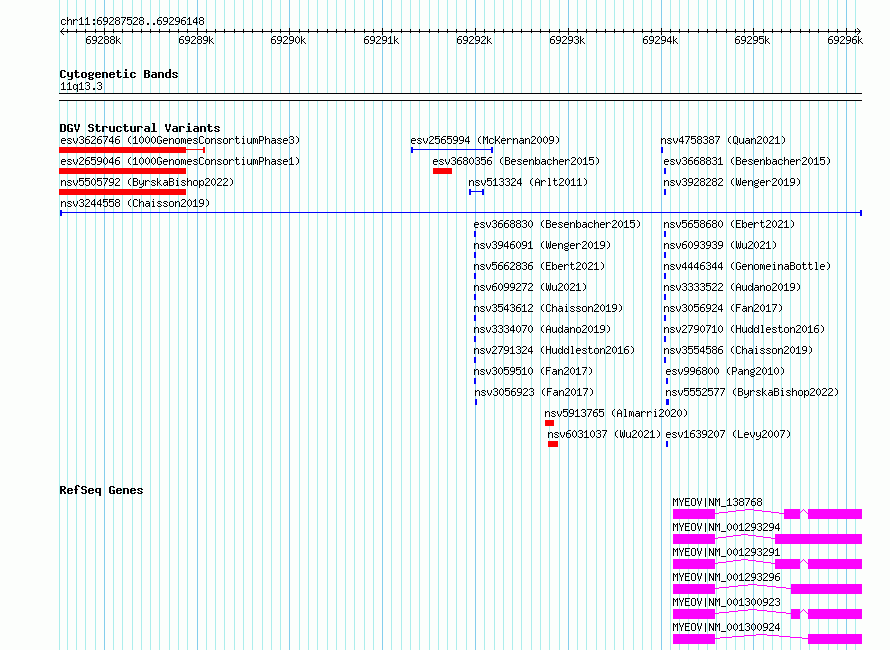Select nsv5552577 (ByrskaBishop2022) label
The height and width of the screenshot is (650, 890).
click(x=752, y=392)
